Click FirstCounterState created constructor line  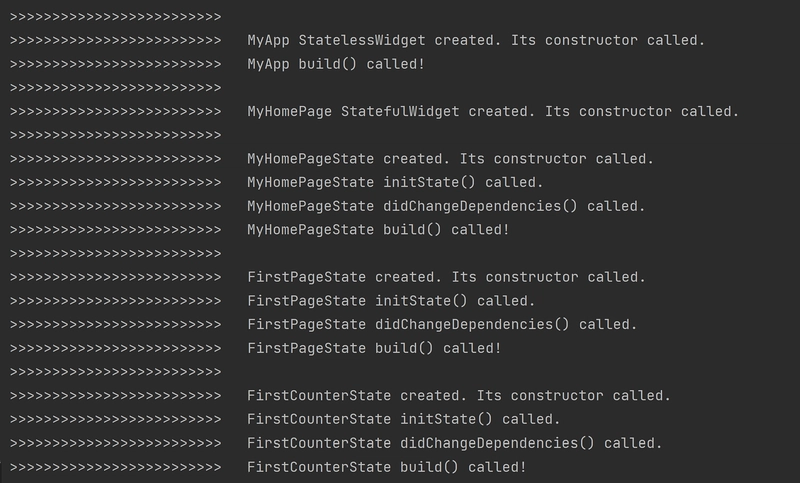(340, 396)
